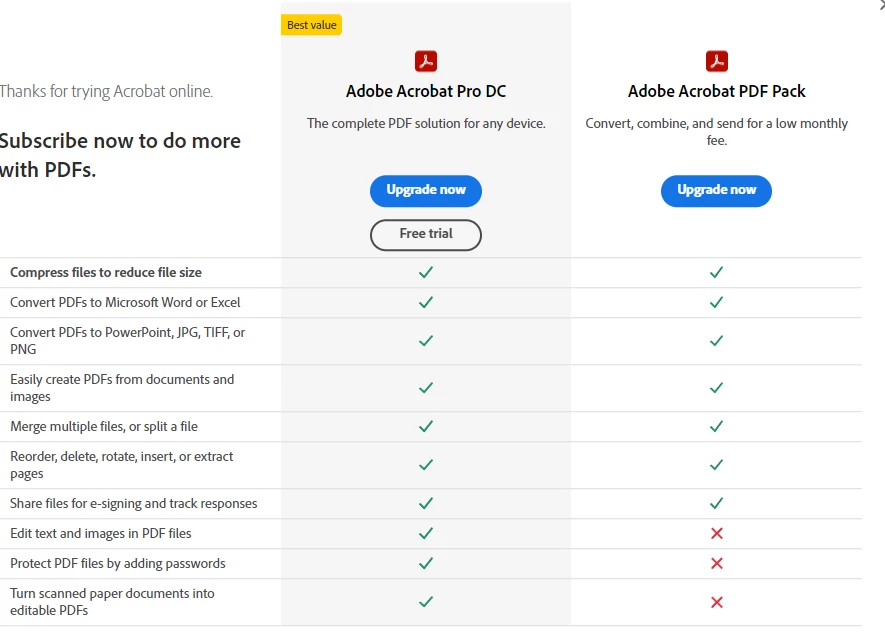Viewport: 885px width, 641px height.
Task: Click Upgrade now under Acrobat Pro DC
Action: click(426, 191)
